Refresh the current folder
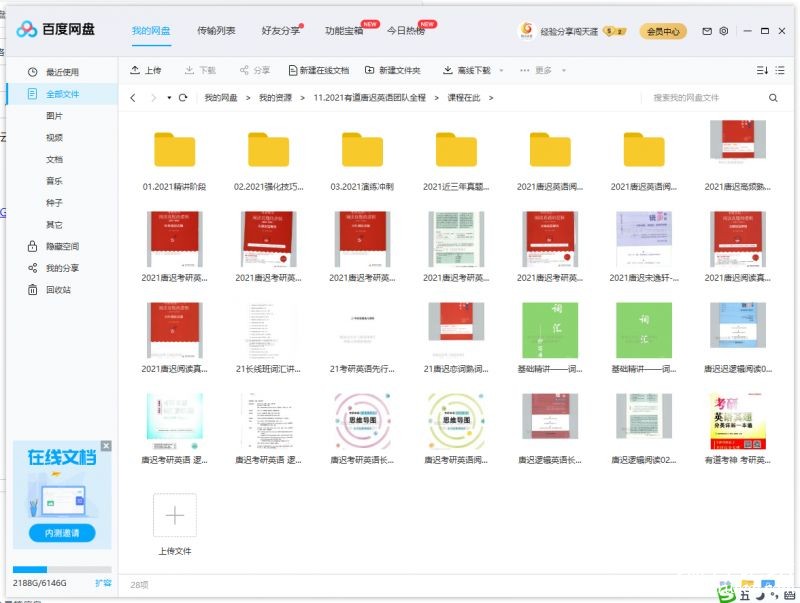Screen dimensions: 800x603 (183, 97)
